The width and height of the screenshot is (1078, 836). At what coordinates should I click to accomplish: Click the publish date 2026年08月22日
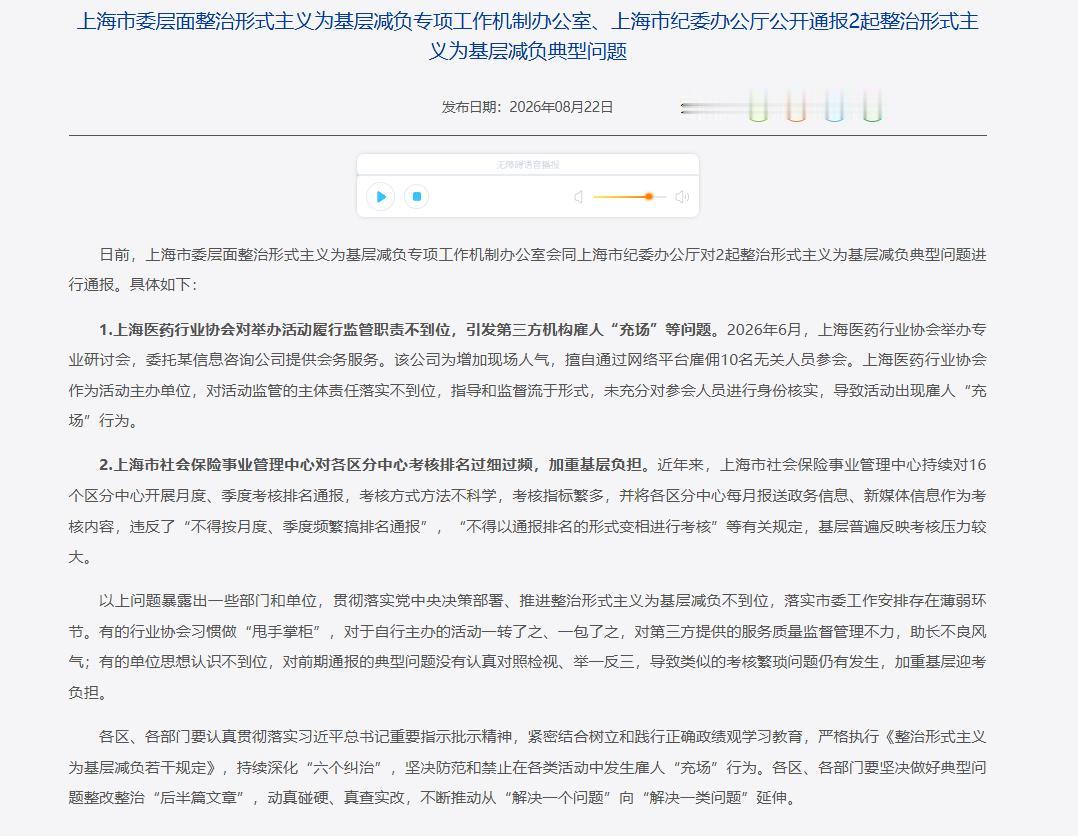point(561,107)
